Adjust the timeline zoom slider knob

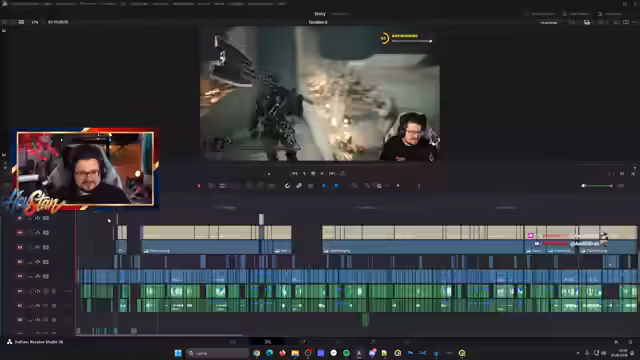pos(398,186)
